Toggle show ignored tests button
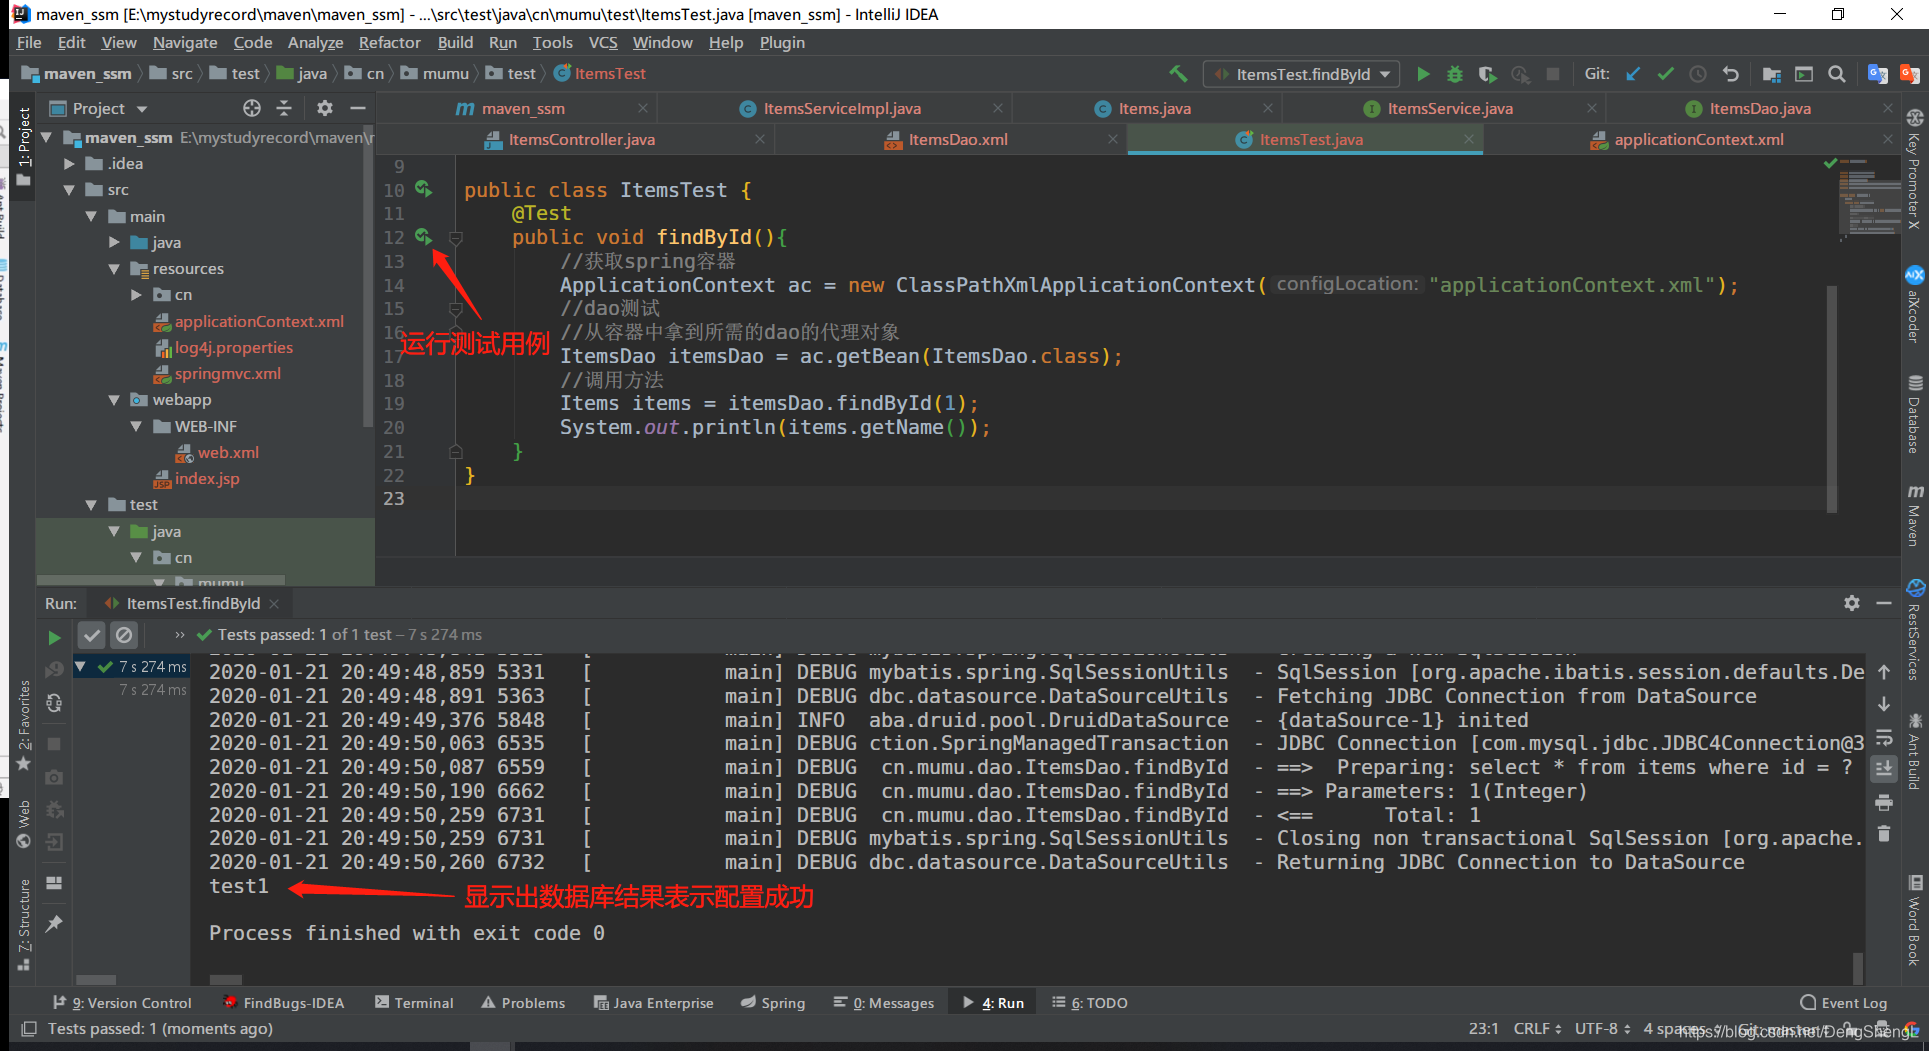The height and width of the screenshot is (1051, 1929). pos(124,635)
